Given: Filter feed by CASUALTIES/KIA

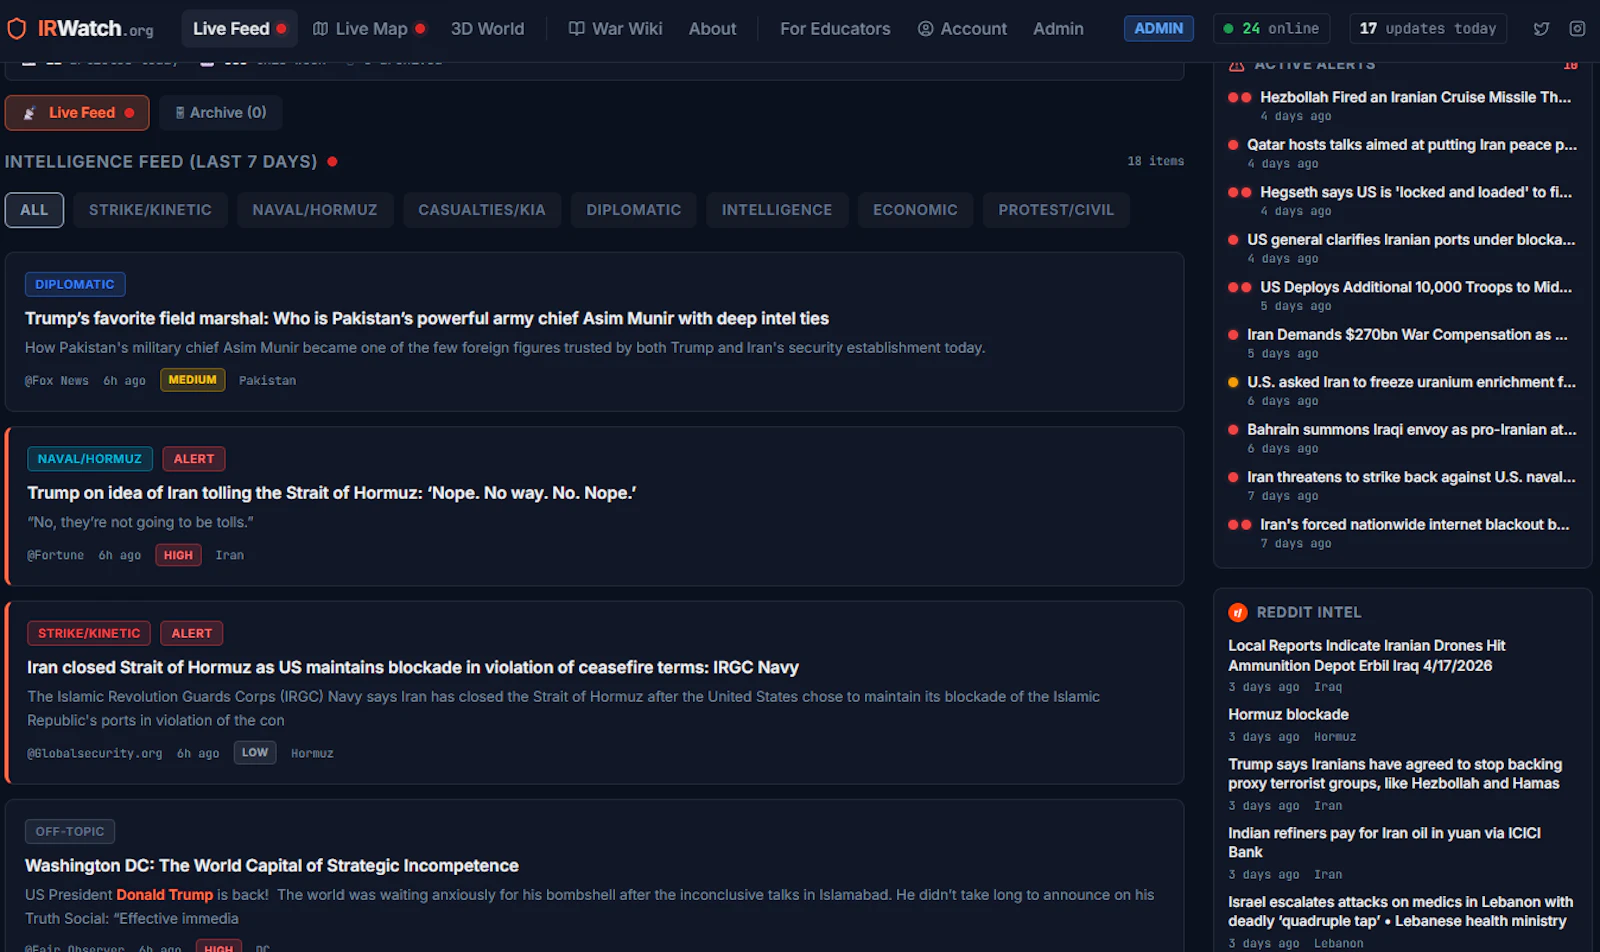Looking at the screenshot, I should pyautogui.click(x=482, y=210).
